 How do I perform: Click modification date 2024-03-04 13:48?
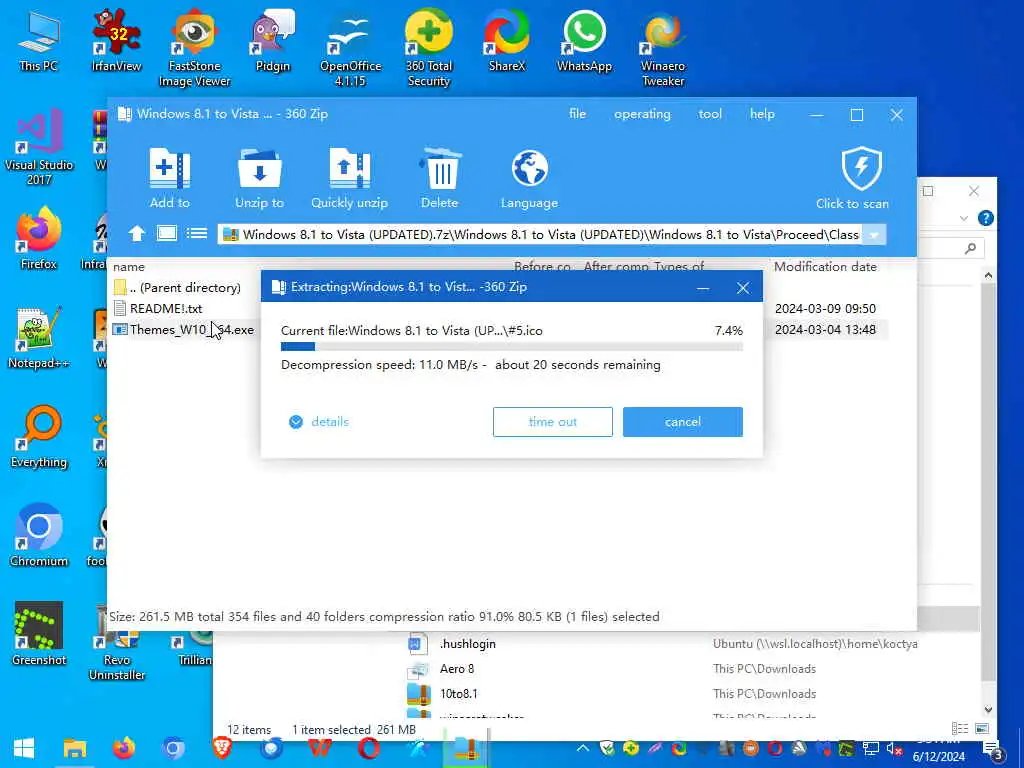[x=825, y=329]
